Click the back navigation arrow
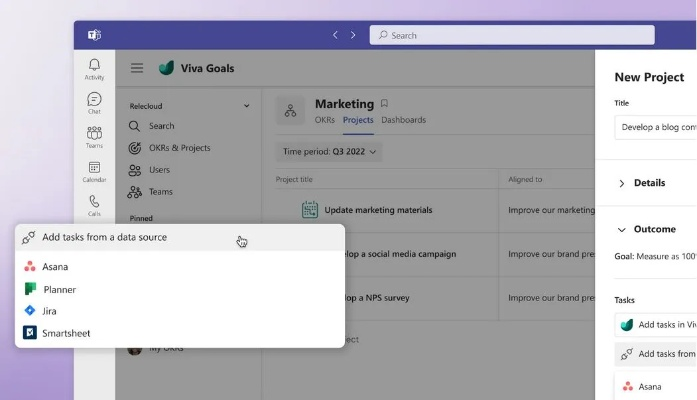697x400 pixels. click(x=335, y=35)
